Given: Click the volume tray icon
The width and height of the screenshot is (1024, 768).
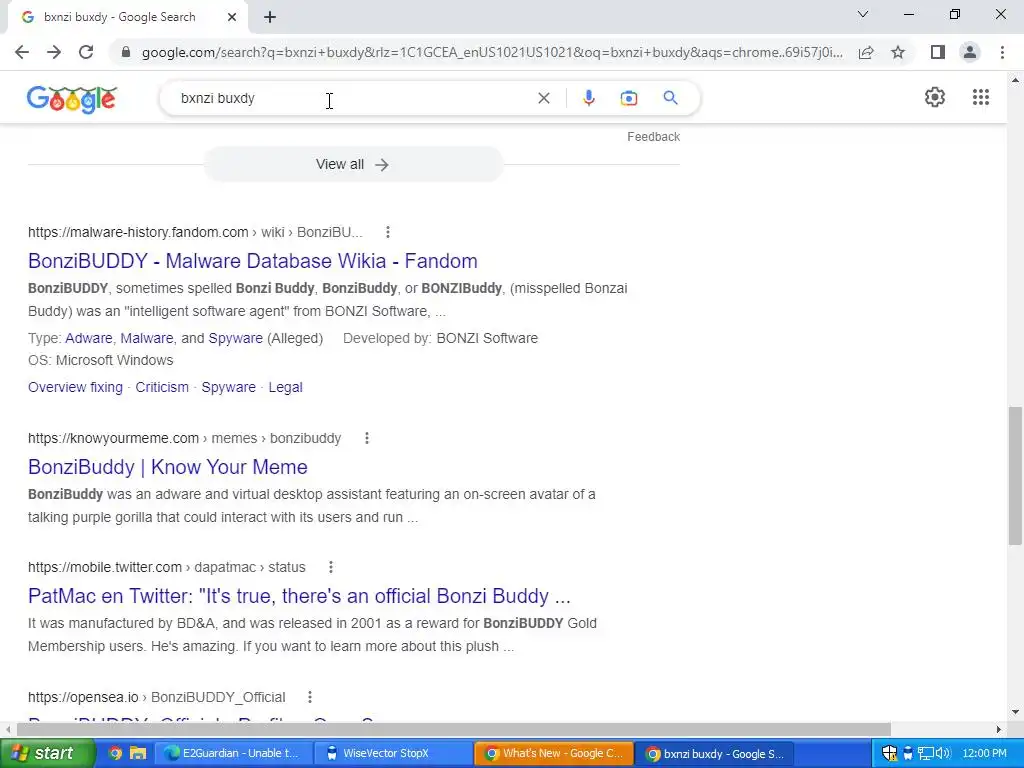Looking at the screenshot, I should point(942,753).
